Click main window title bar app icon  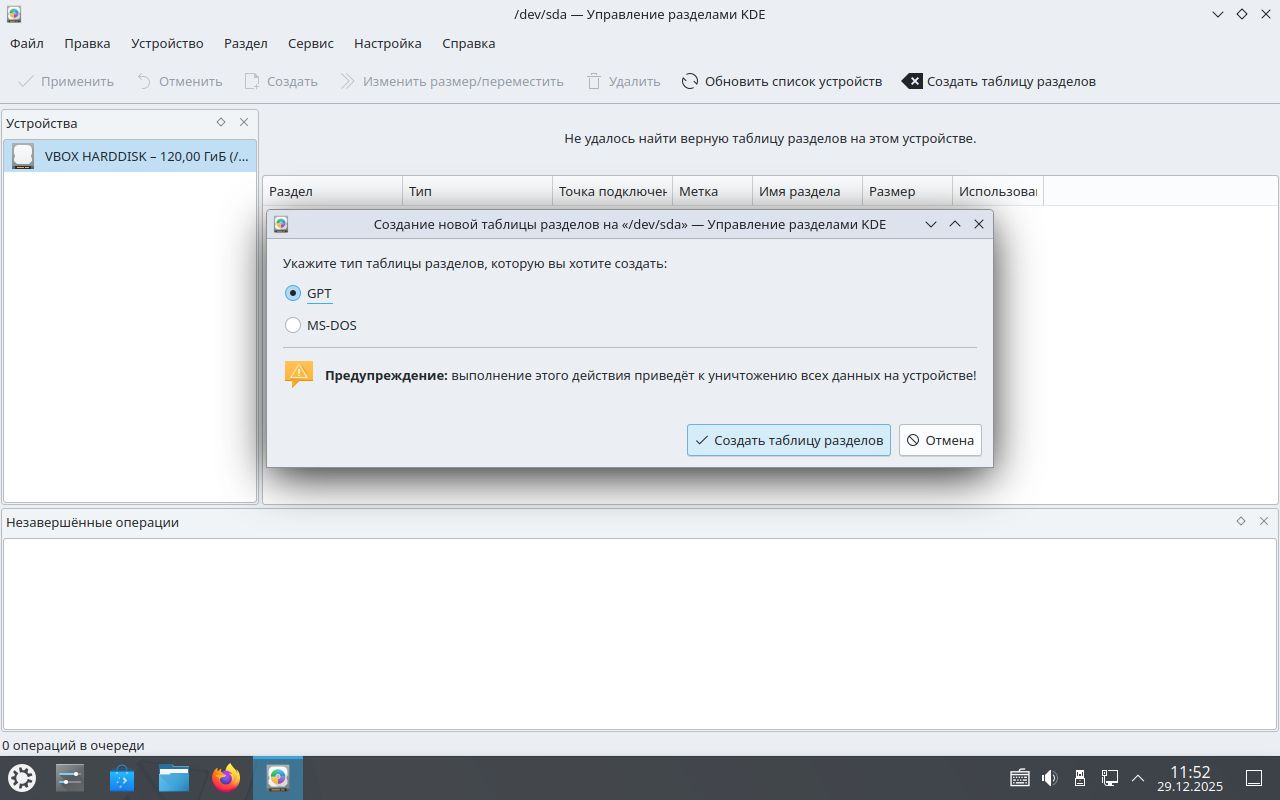click(x=14, y=14)
